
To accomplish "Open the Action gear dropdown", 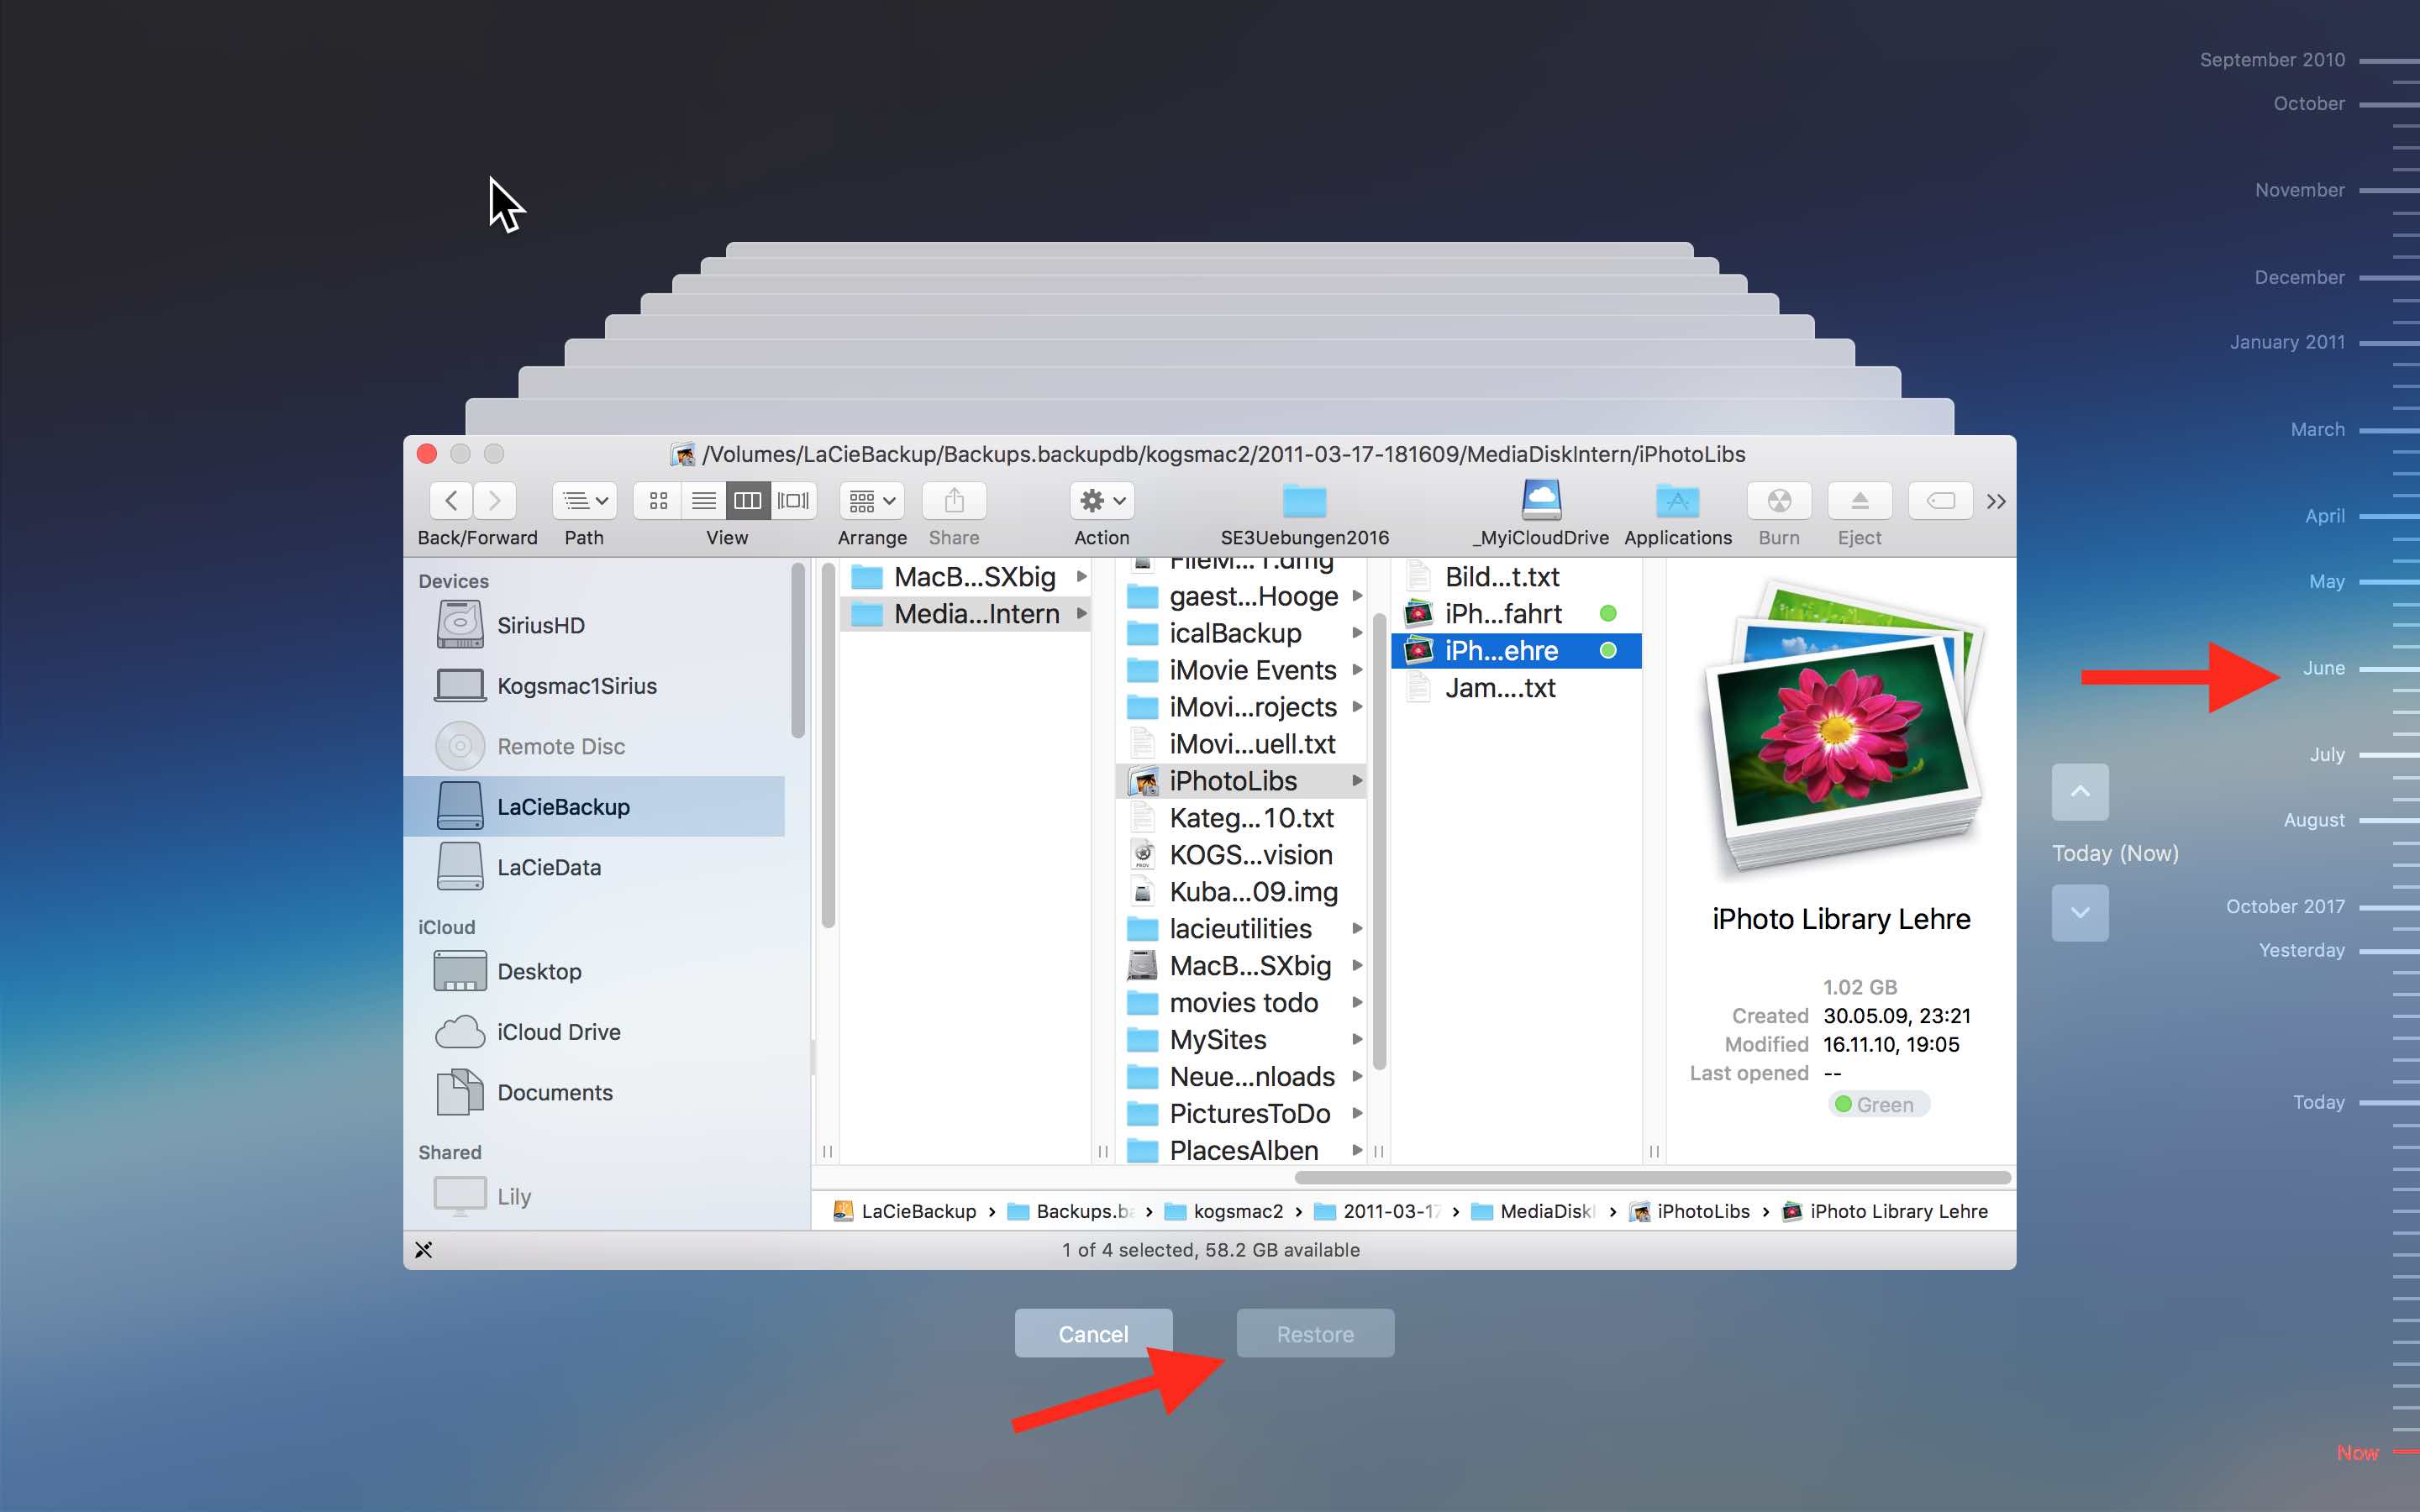I will (x=1102, y=500).
